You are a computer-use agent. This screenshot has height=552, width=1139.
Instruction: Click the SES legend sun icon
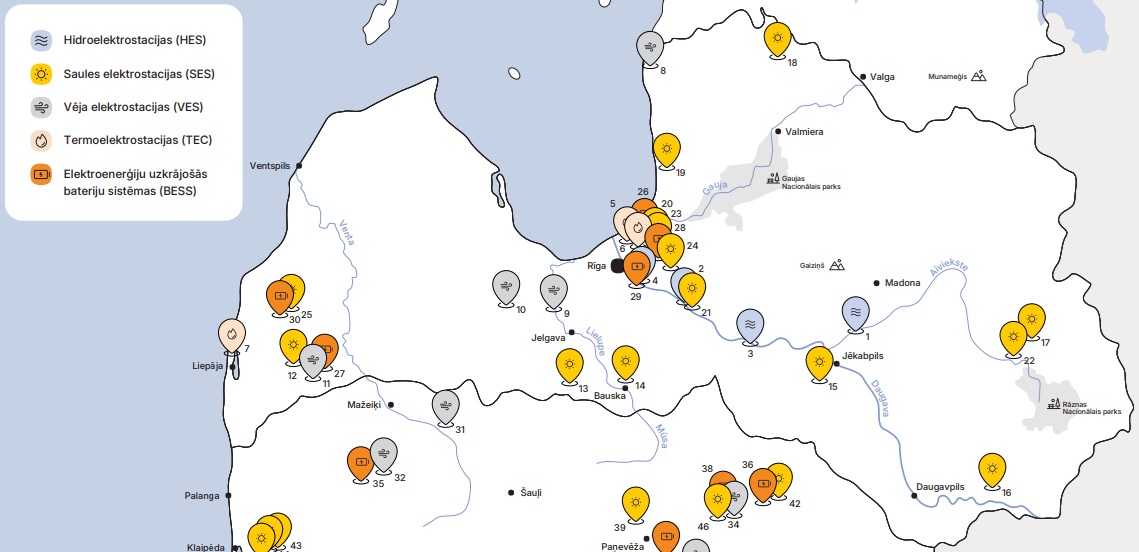coord(41,74)
